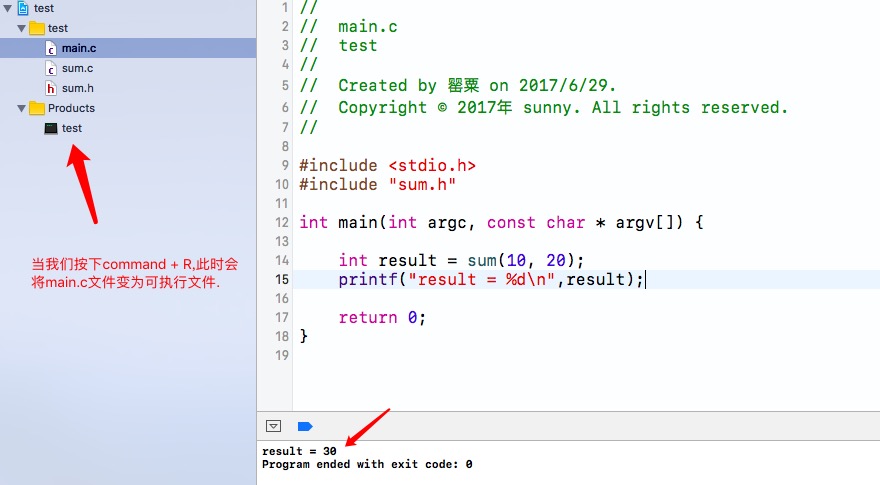This screenshot has width=880, height=485.
Task: Click console output 'result = 30'
Action: coord(299,451)
